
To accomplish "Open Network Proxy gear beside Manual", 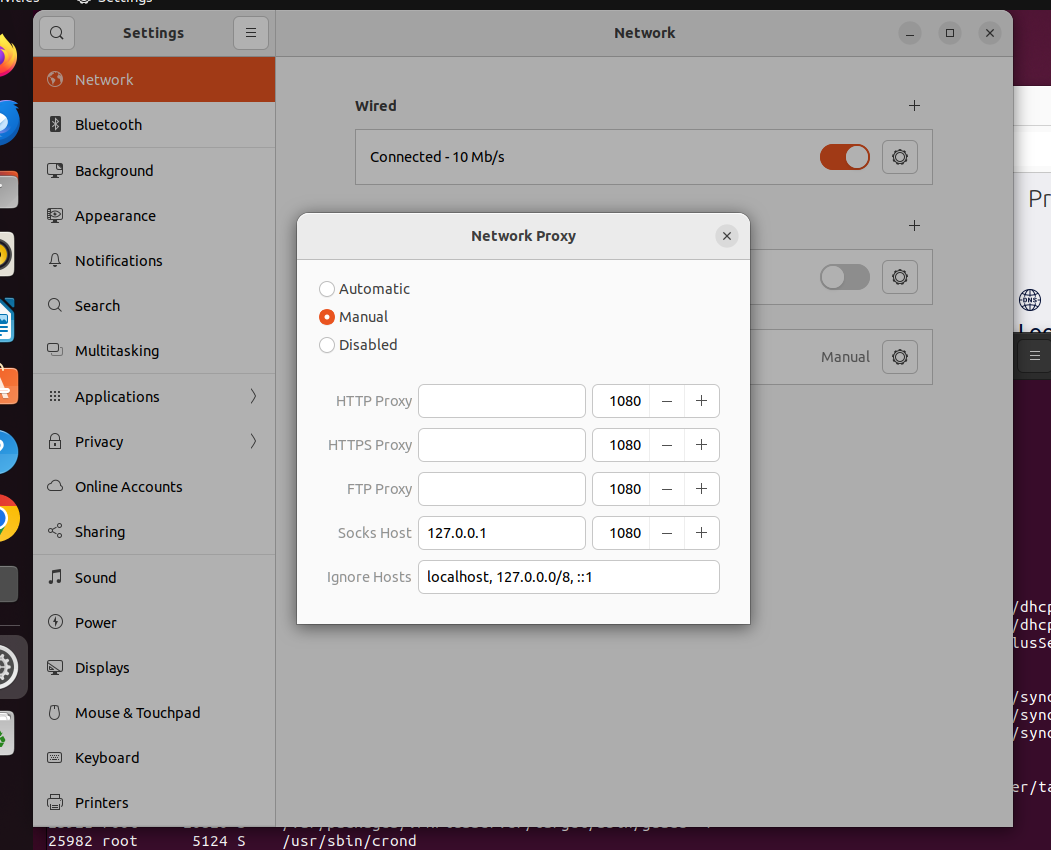I will point(900,357).
